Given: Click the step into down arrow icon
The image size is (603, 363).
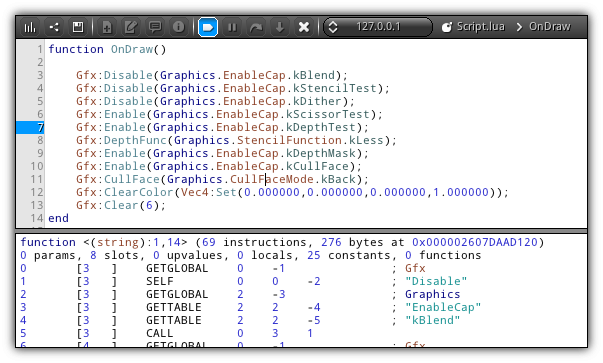Looking at the screenshot, I should click(280, 27).
